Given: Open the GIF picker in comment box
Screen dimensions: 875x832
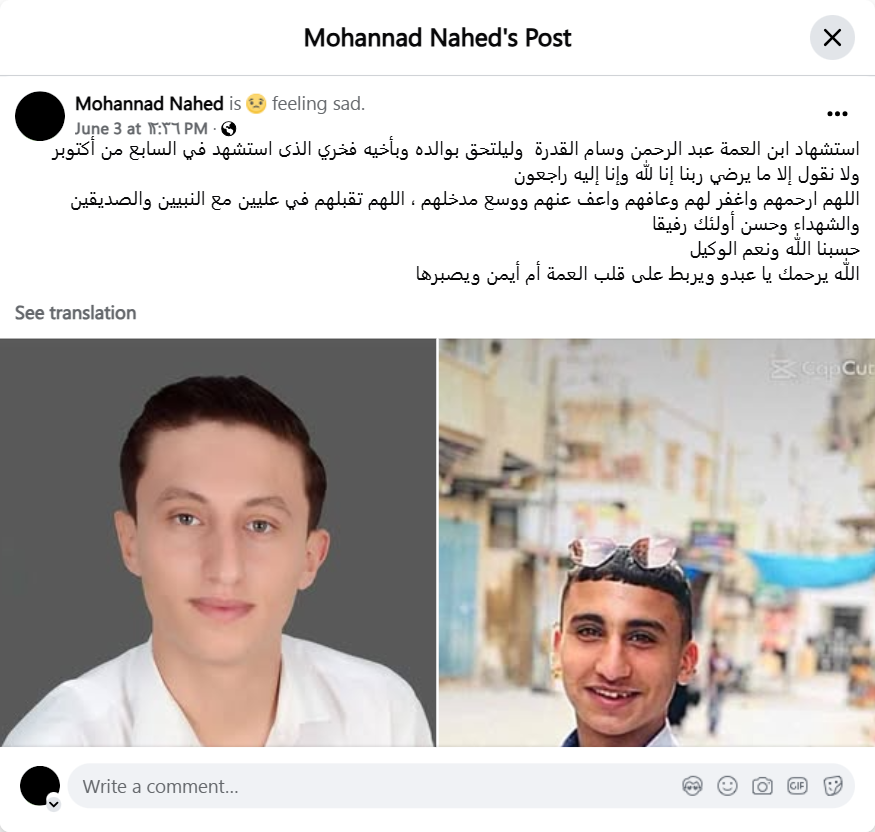Looking at the screenshot, I should click(797, 786).
